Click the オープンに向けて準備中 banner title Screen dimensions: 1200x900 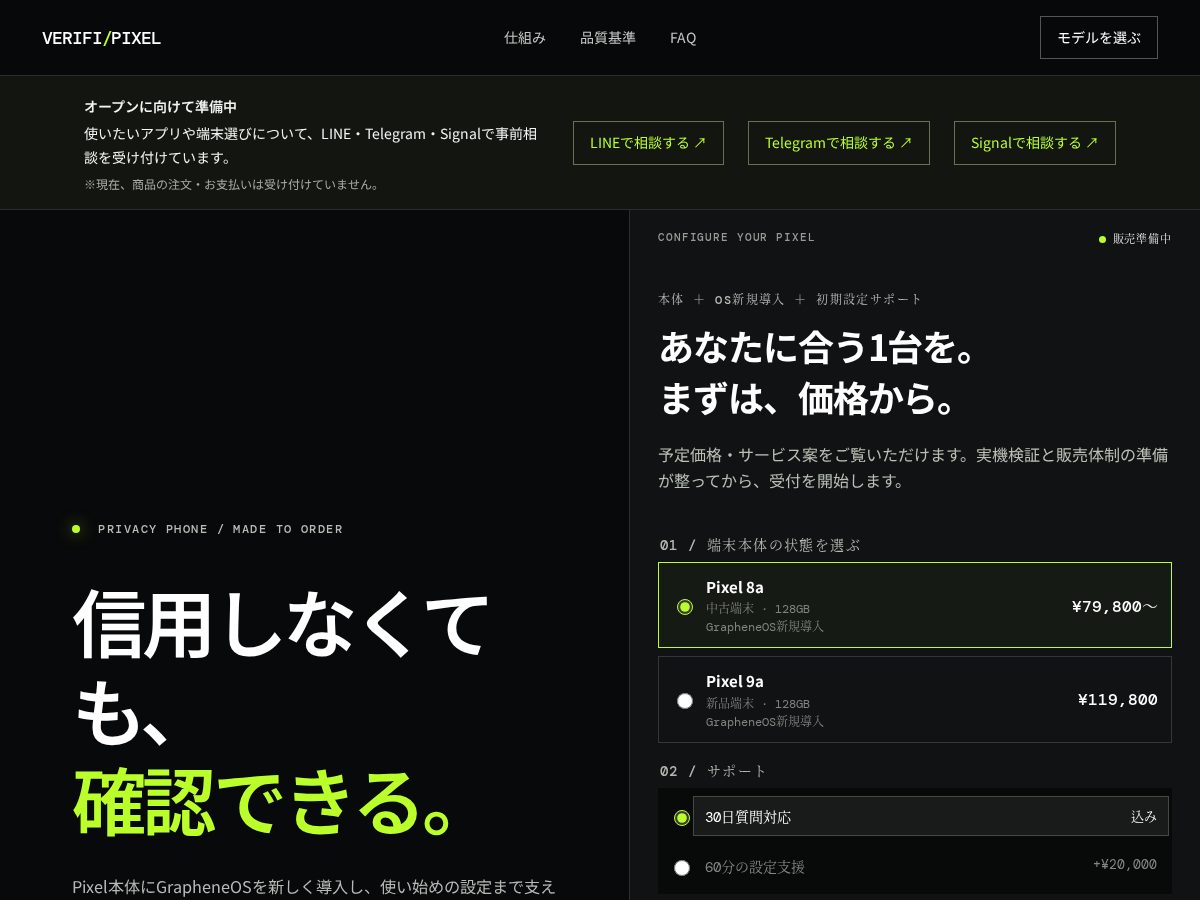tap(160, 106)
